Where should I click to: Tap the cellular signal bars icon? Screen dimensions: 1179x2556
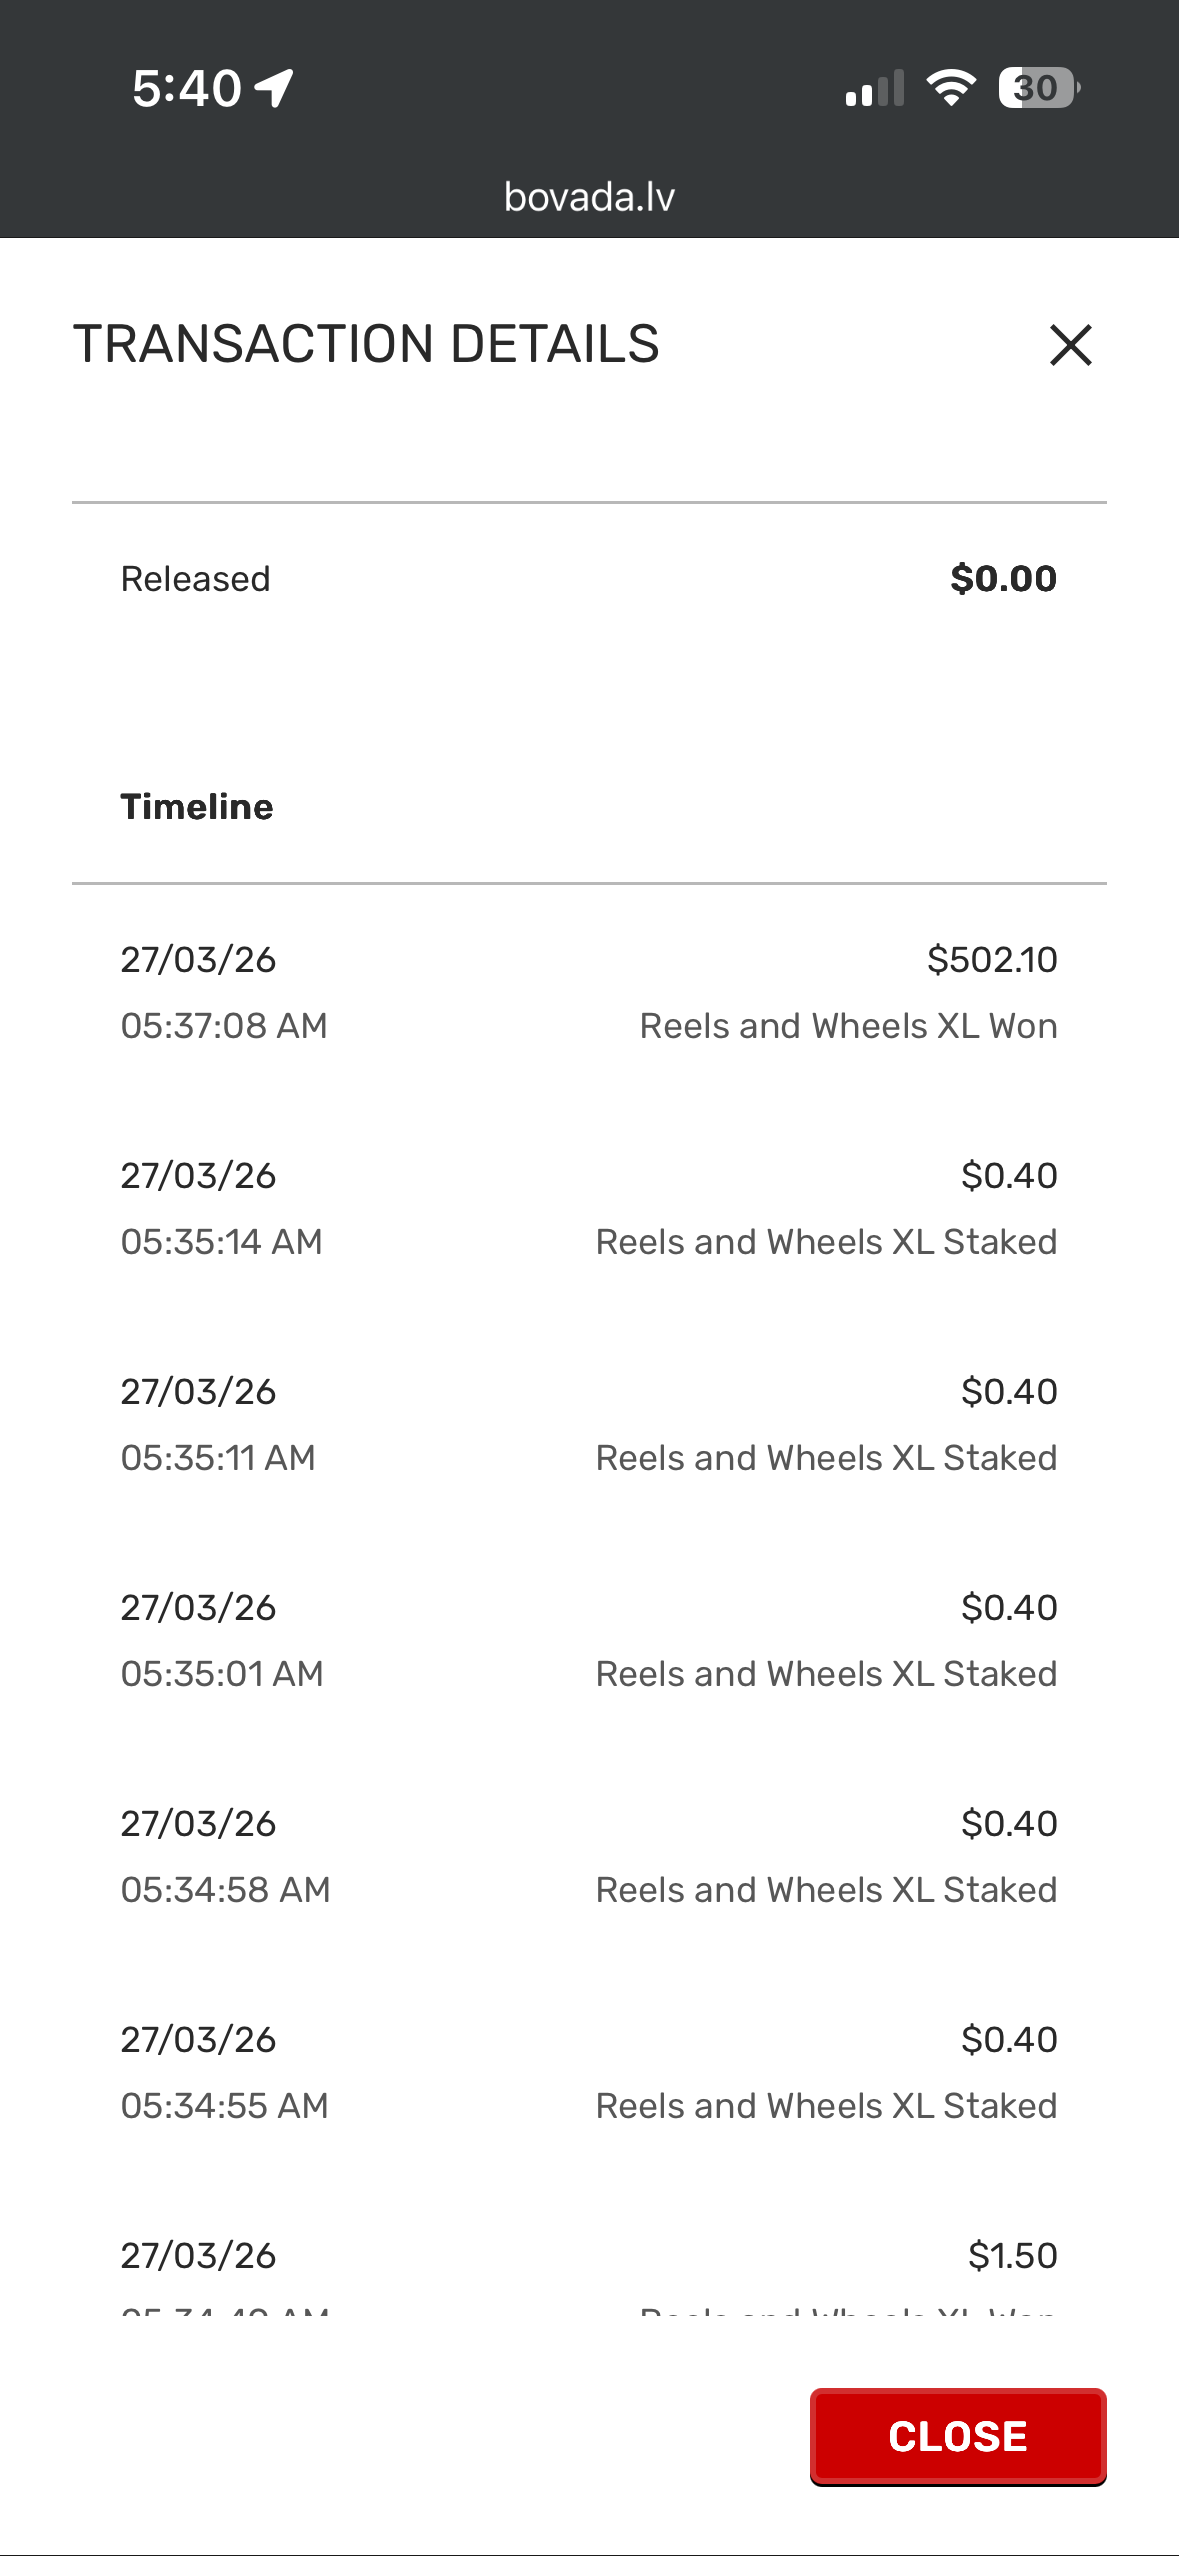point(874,88)
